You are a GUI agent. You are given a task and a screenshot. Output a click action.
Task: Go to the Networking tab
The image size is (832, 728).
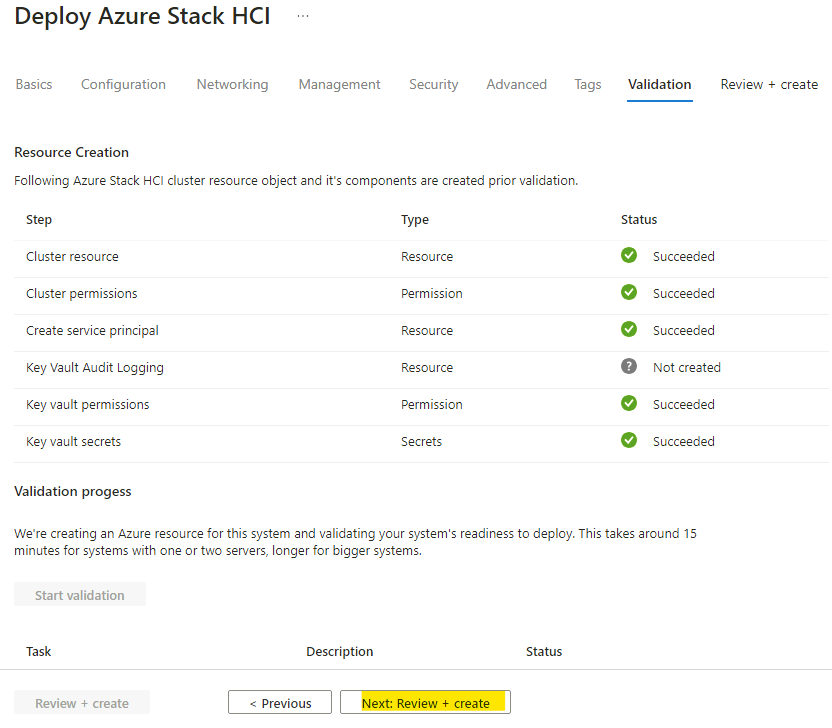[x=232, y=84]
